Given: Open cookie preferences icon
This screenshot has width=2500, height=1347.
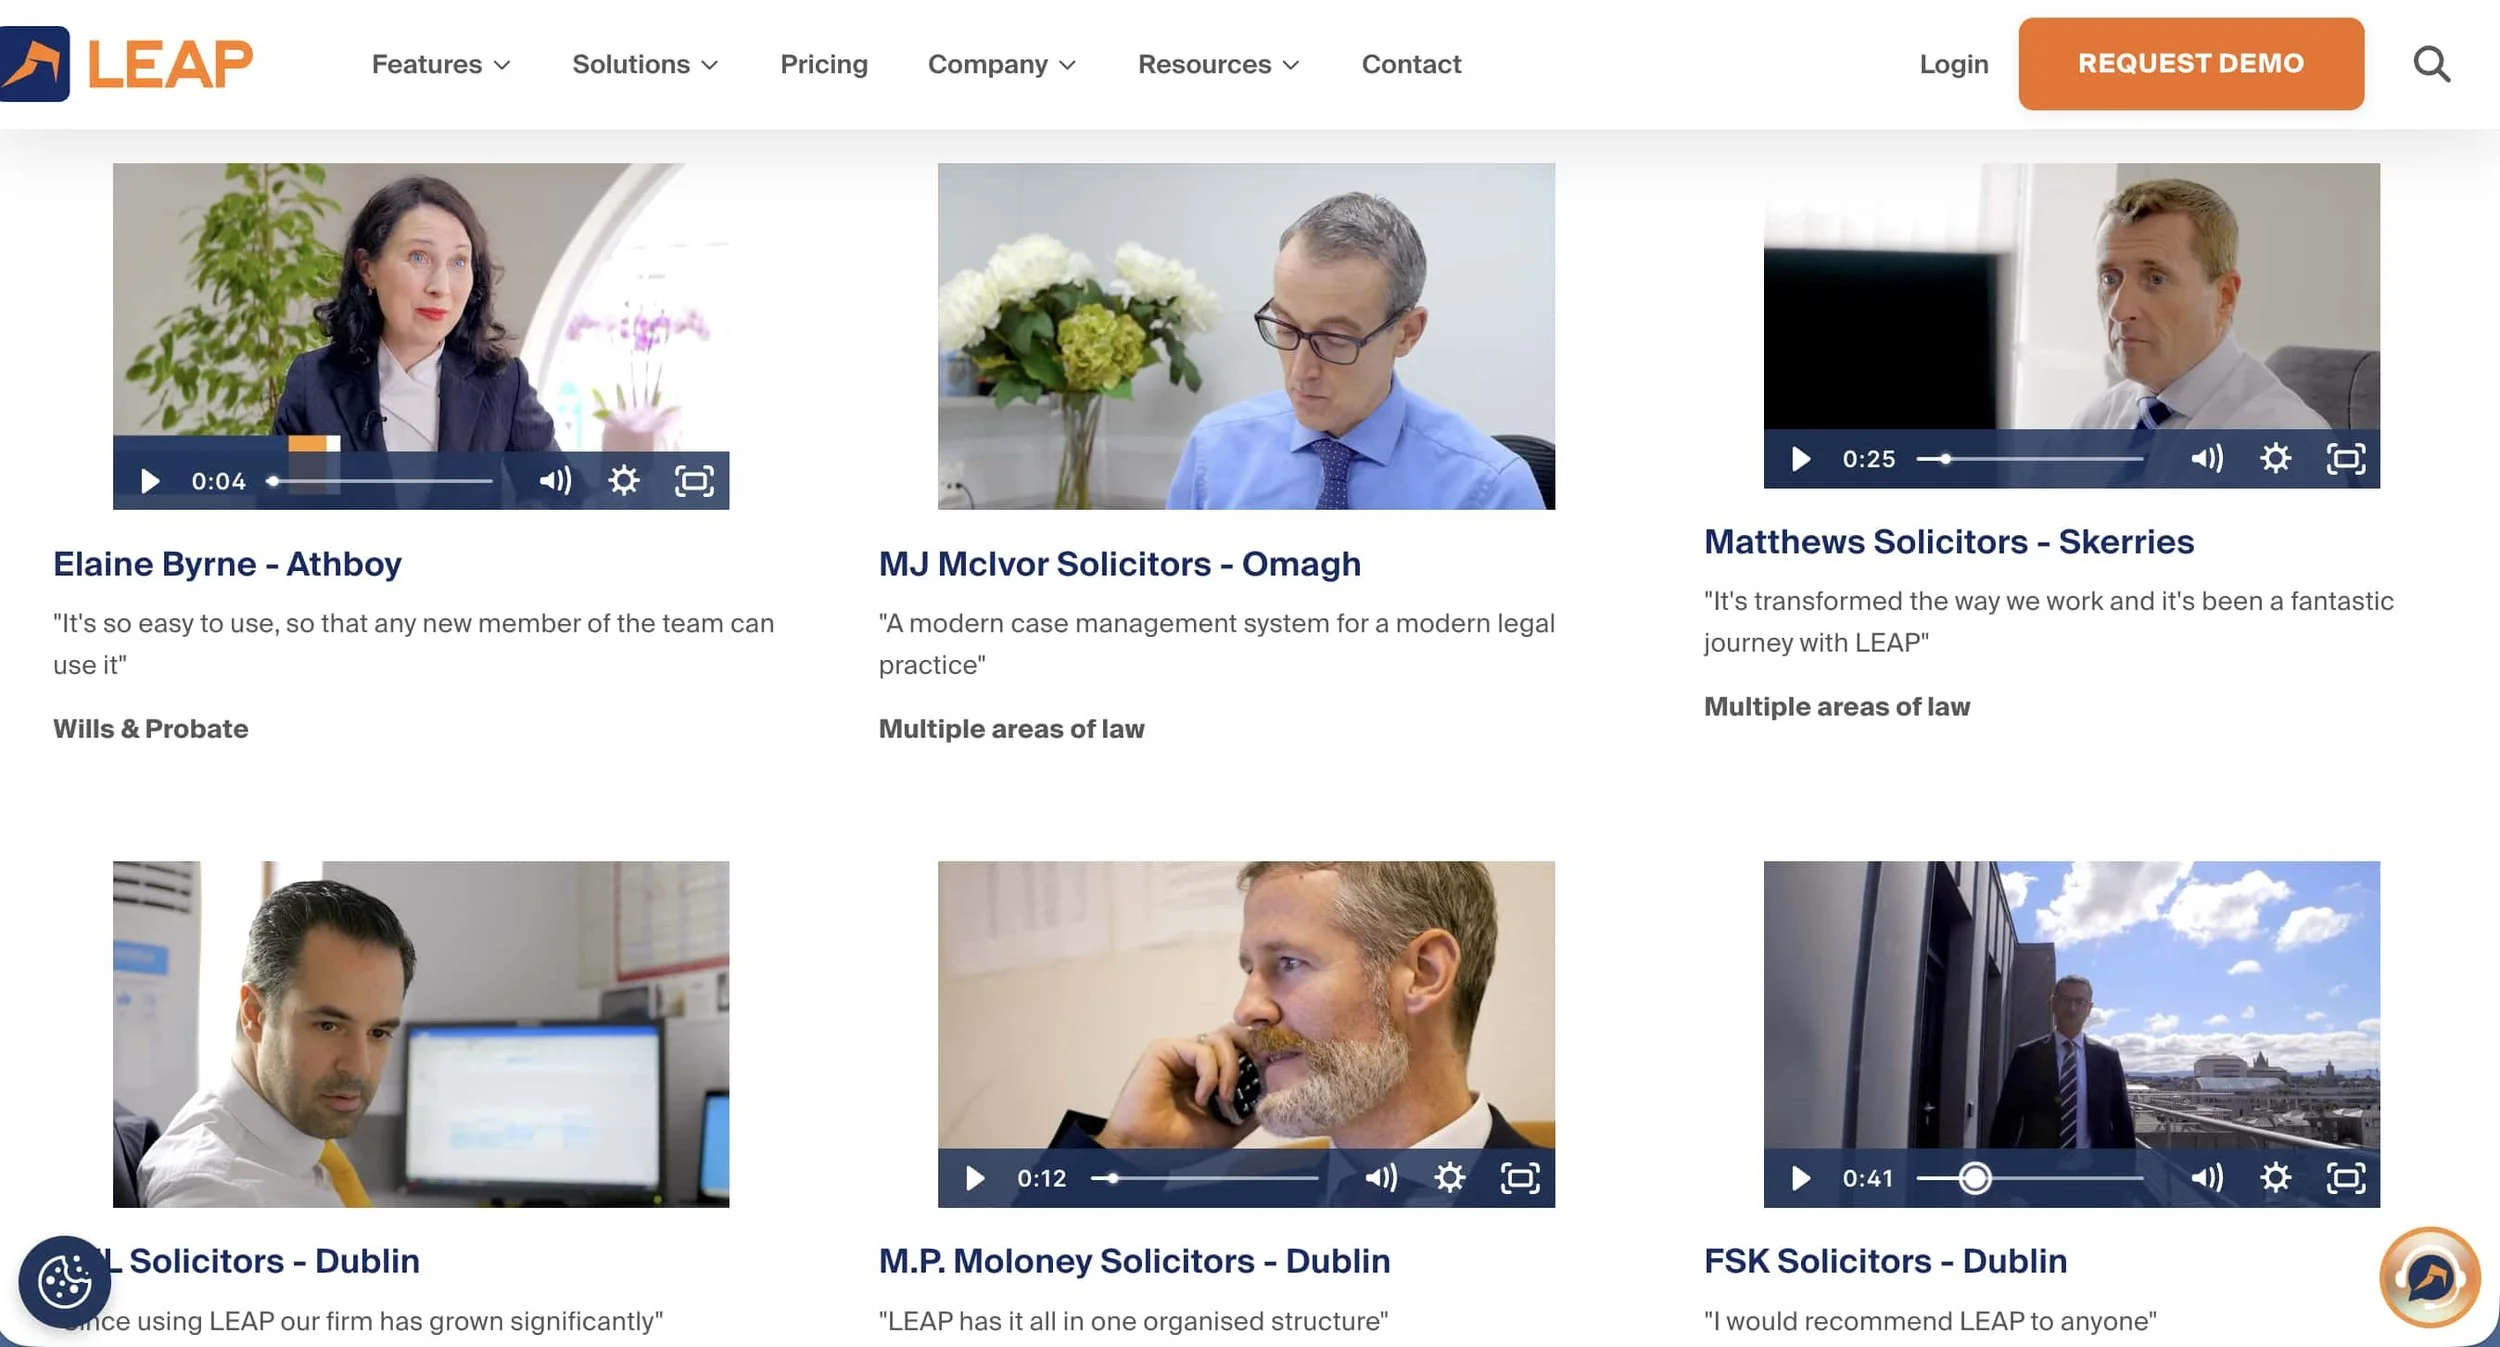Looking at the screenshot, I should click(64, 1282).
